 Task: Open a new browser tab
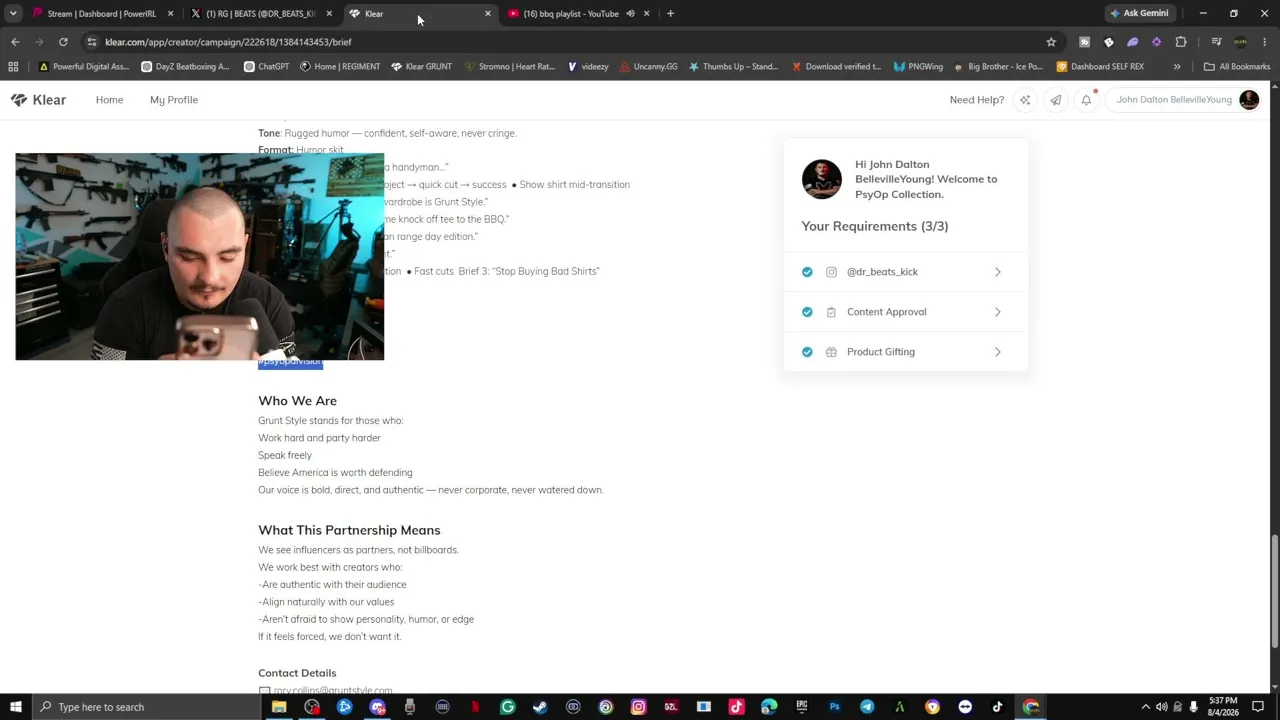tap(670, 14)
